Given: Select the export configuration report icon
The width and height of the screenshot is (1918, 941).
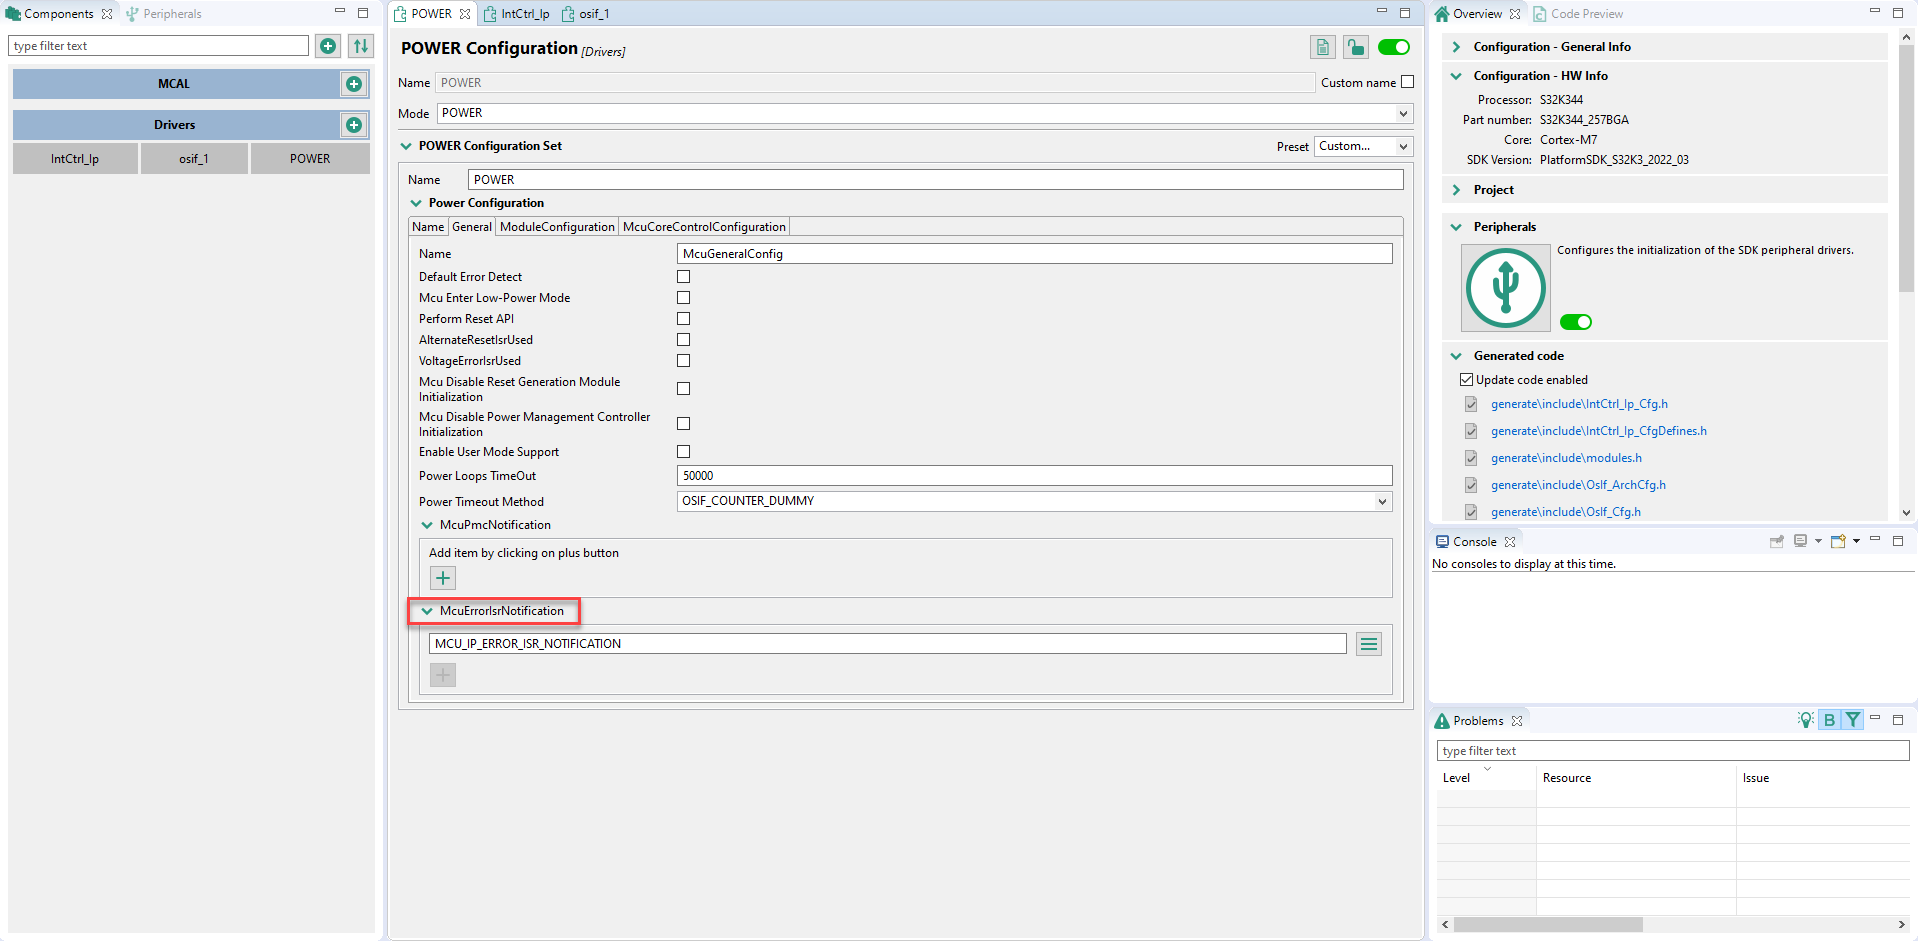Looking at the screenshot, I should click(x=1322, y=46).
